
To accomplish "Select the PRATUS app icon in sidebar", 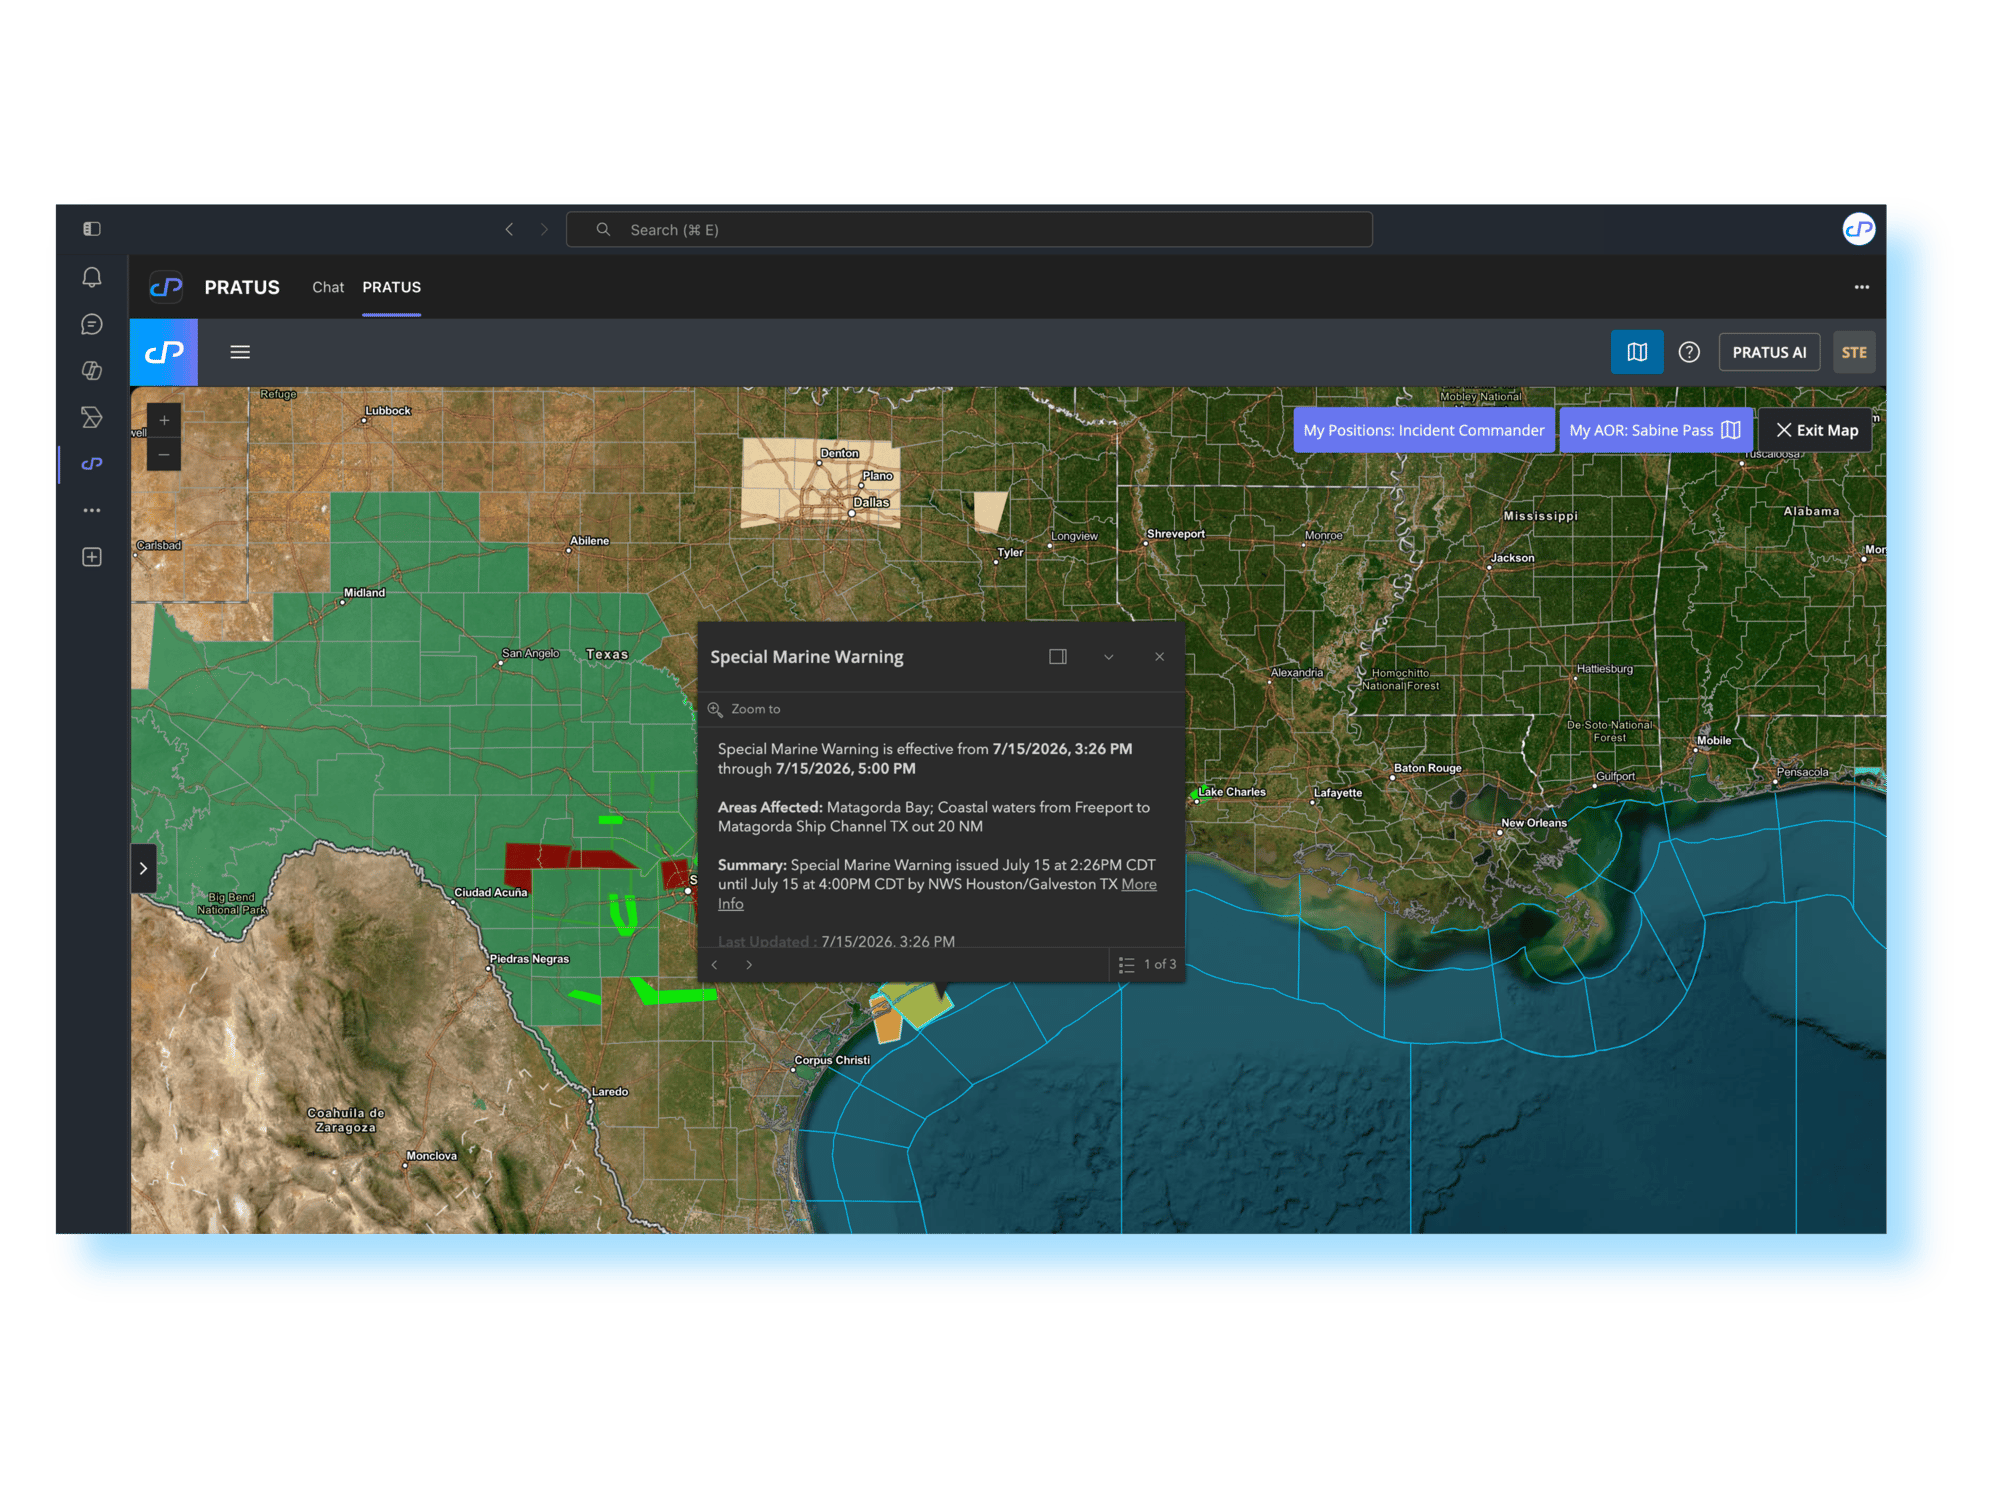I will tap(92, 464).
